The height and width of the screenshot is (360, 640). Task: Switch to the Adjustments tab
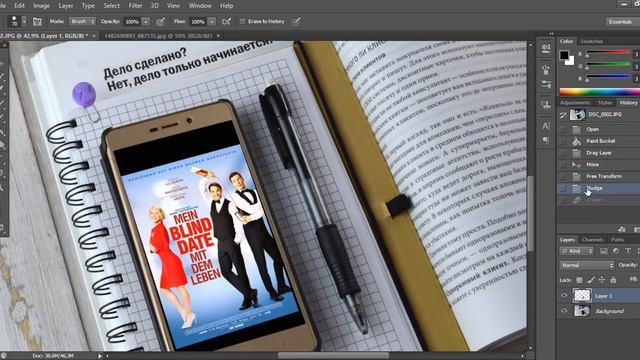tap(575, 102)
